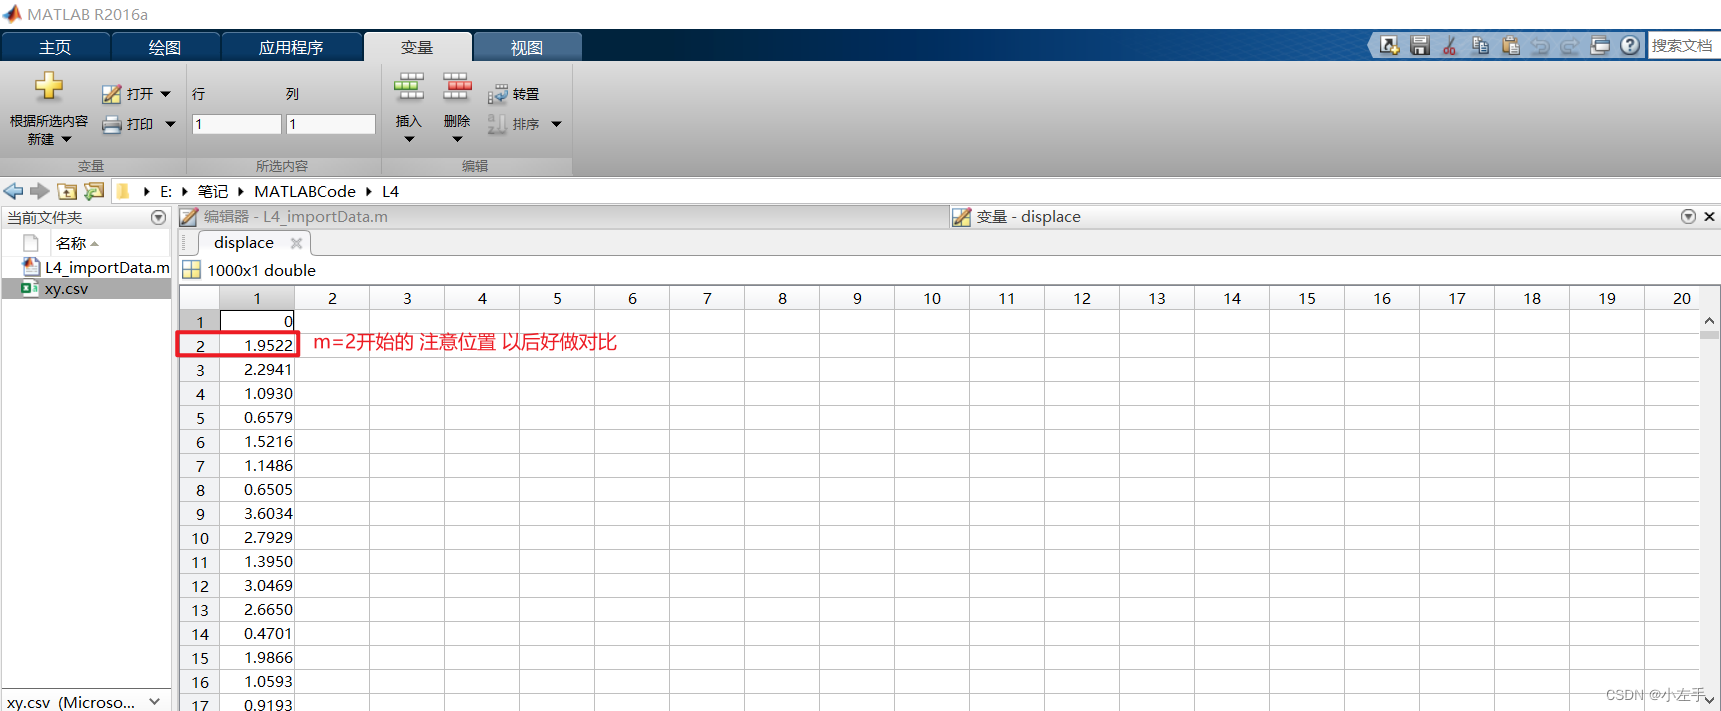This screenshot has width=1721, height=711.
Task: Switch to the 绘图 (Plots) tab
Action: click(165, 47)
